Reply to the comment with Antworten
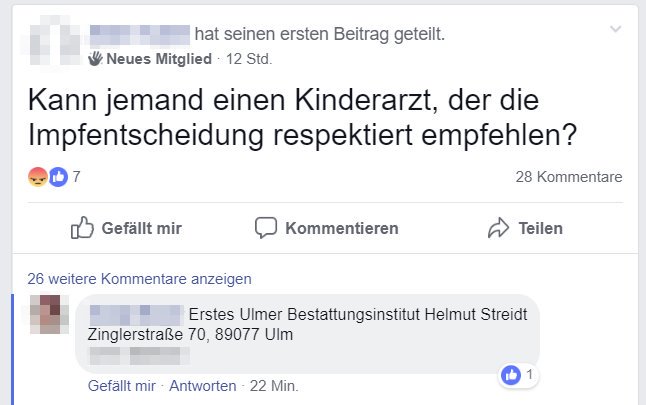 coord(203,386)
